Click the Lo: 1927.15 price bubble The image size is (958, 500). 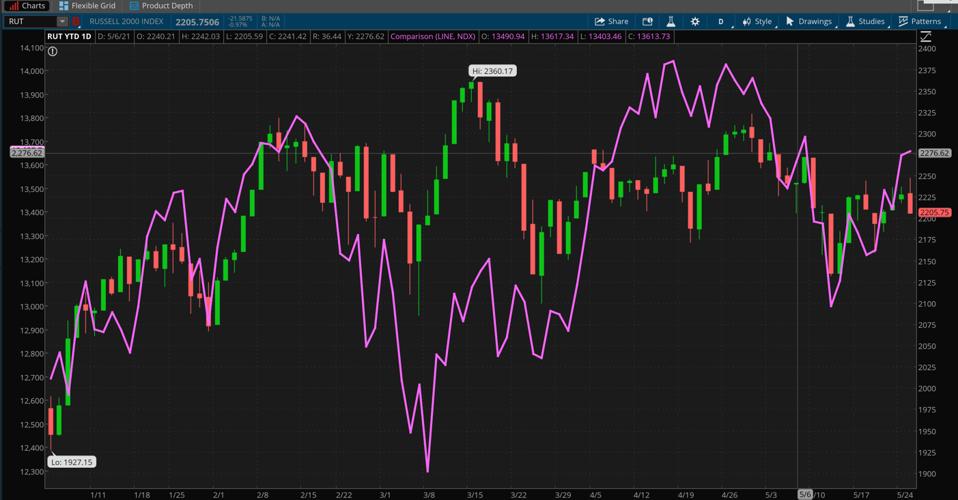(x=72, y=462)
